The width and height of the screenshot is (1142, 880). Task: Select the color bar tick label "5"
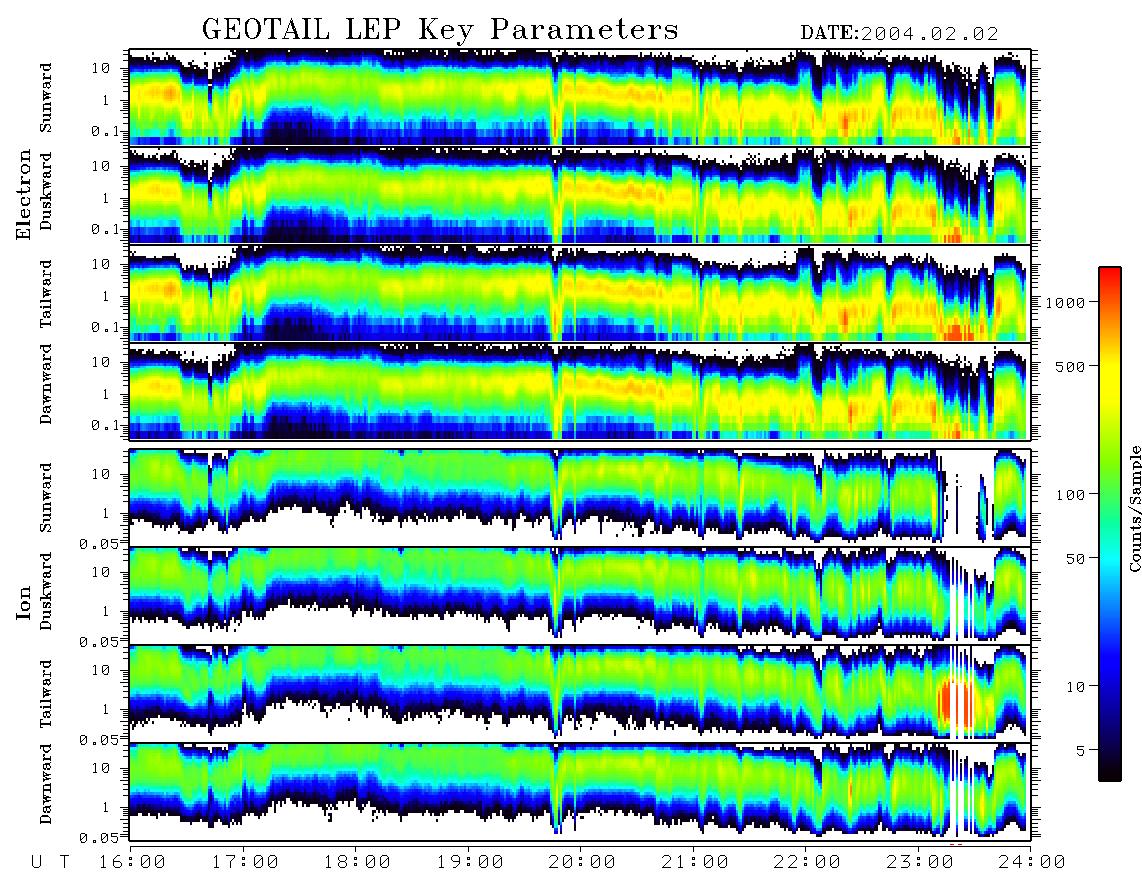[x=1081, y=751]
